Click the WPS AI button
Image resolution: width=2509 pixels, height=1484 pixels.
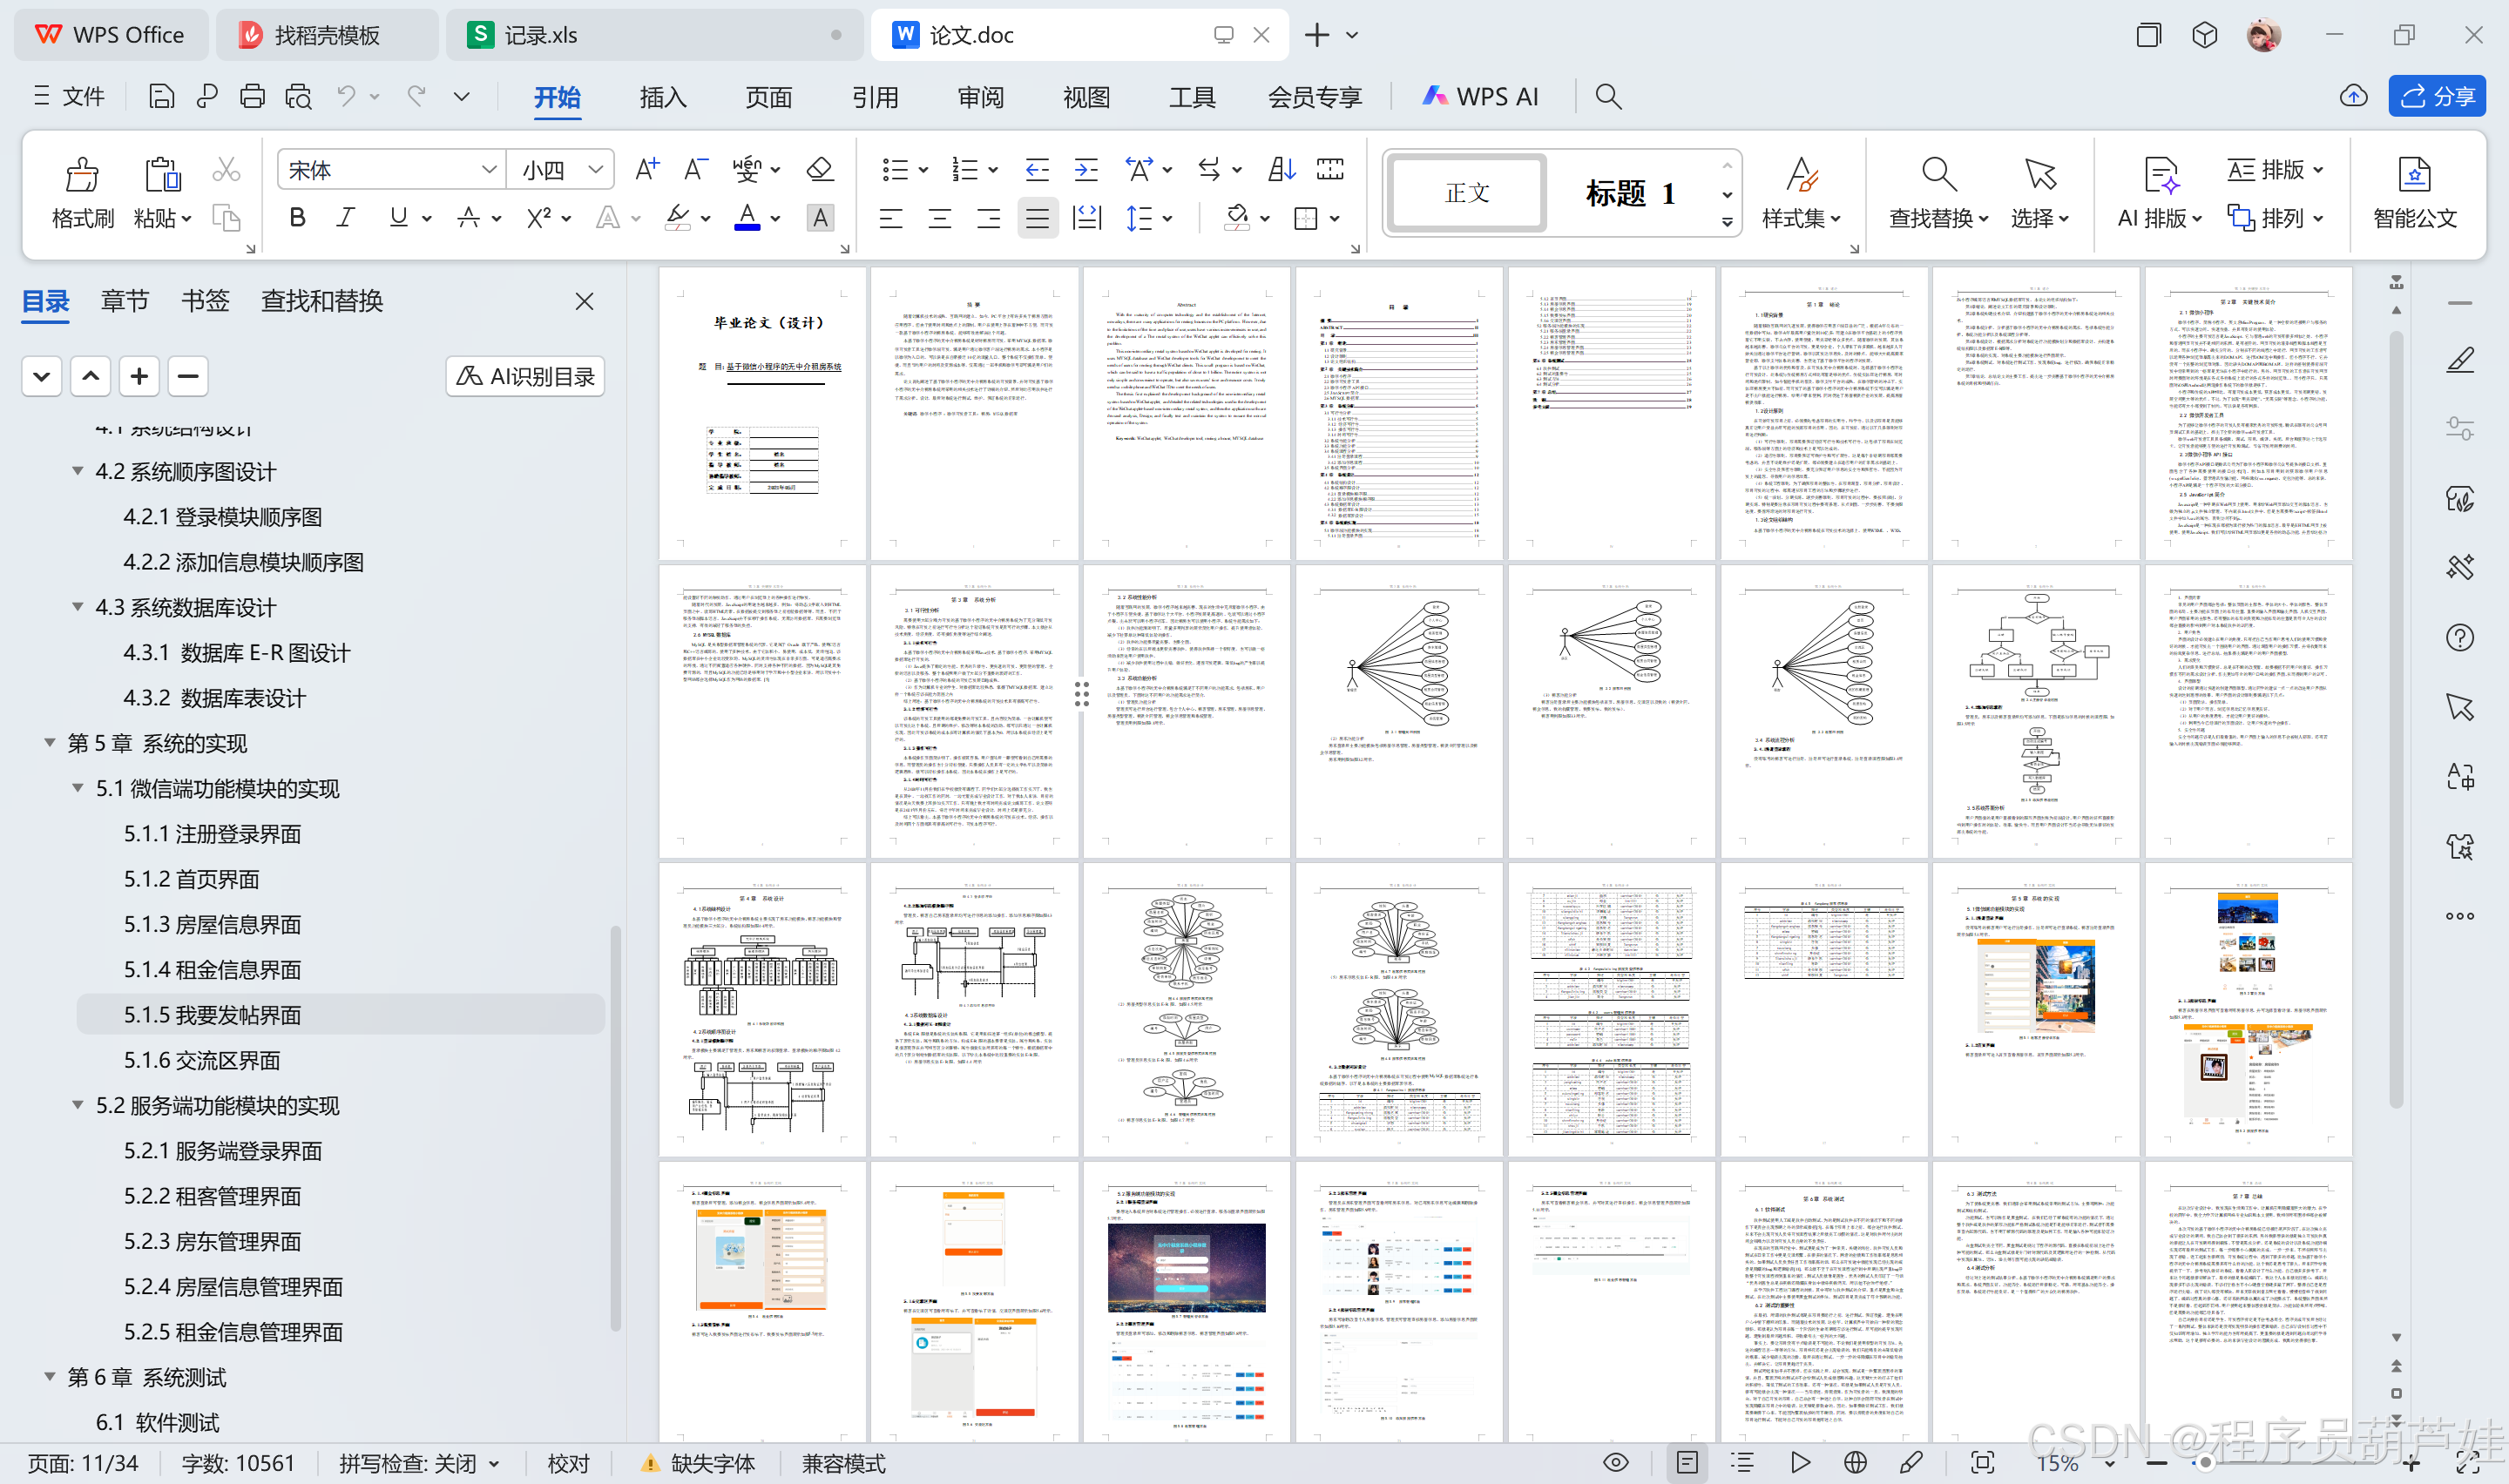[x=1481, y=96]
